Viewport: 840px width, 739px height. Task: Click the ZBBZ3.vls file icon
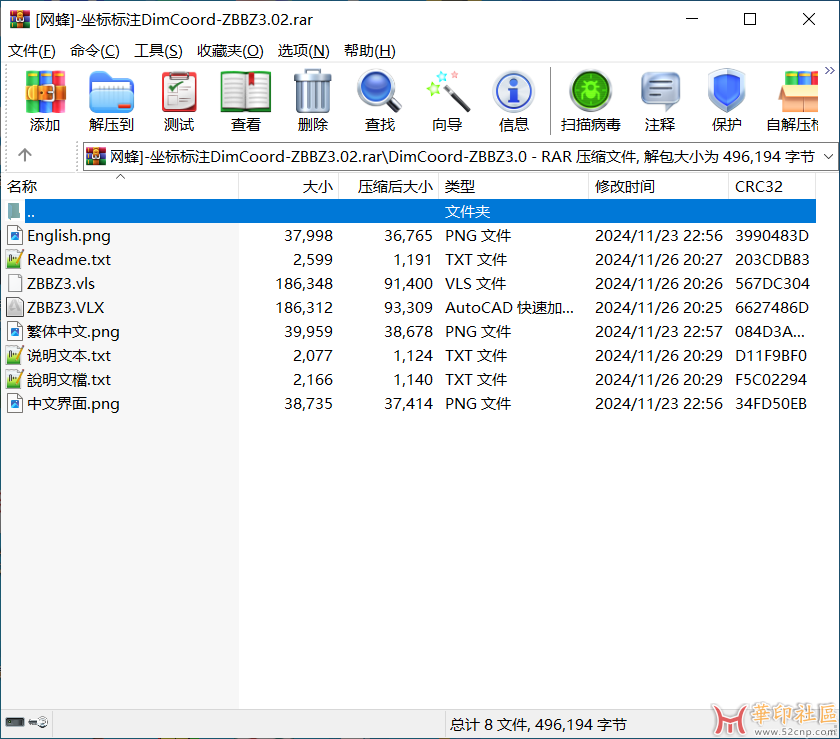click(15, 283)
